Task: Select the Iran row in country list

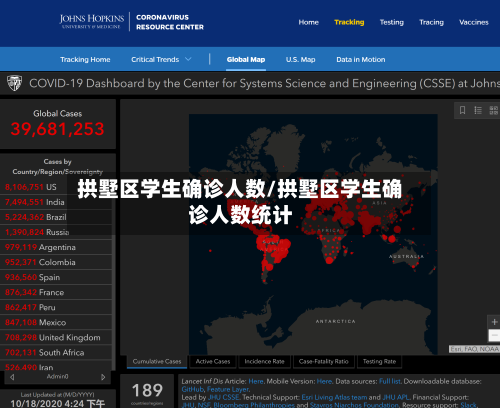Action: point(56,366)
